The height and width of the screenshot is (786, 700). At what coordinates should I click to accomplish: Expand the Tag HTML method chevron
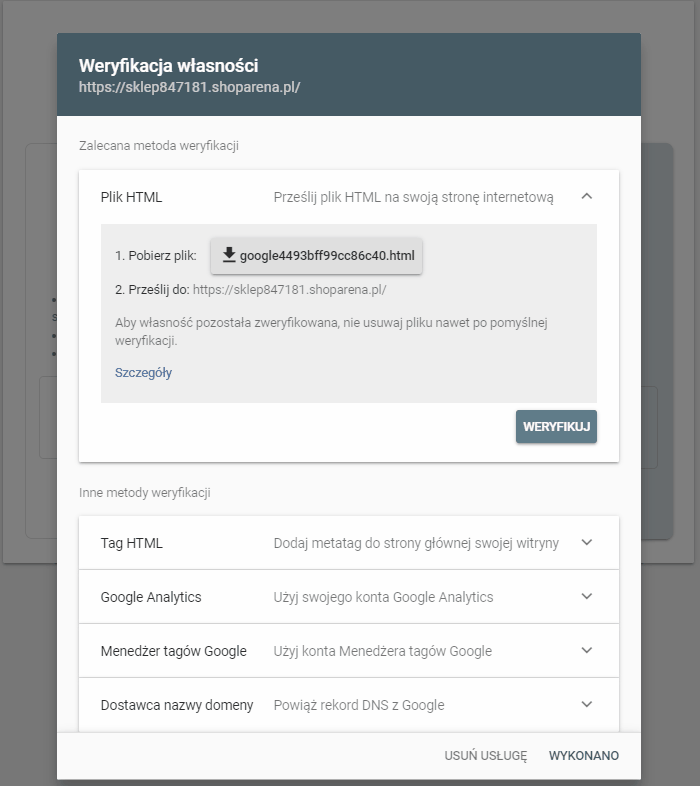pyautogui.click(x=587, y=542)
